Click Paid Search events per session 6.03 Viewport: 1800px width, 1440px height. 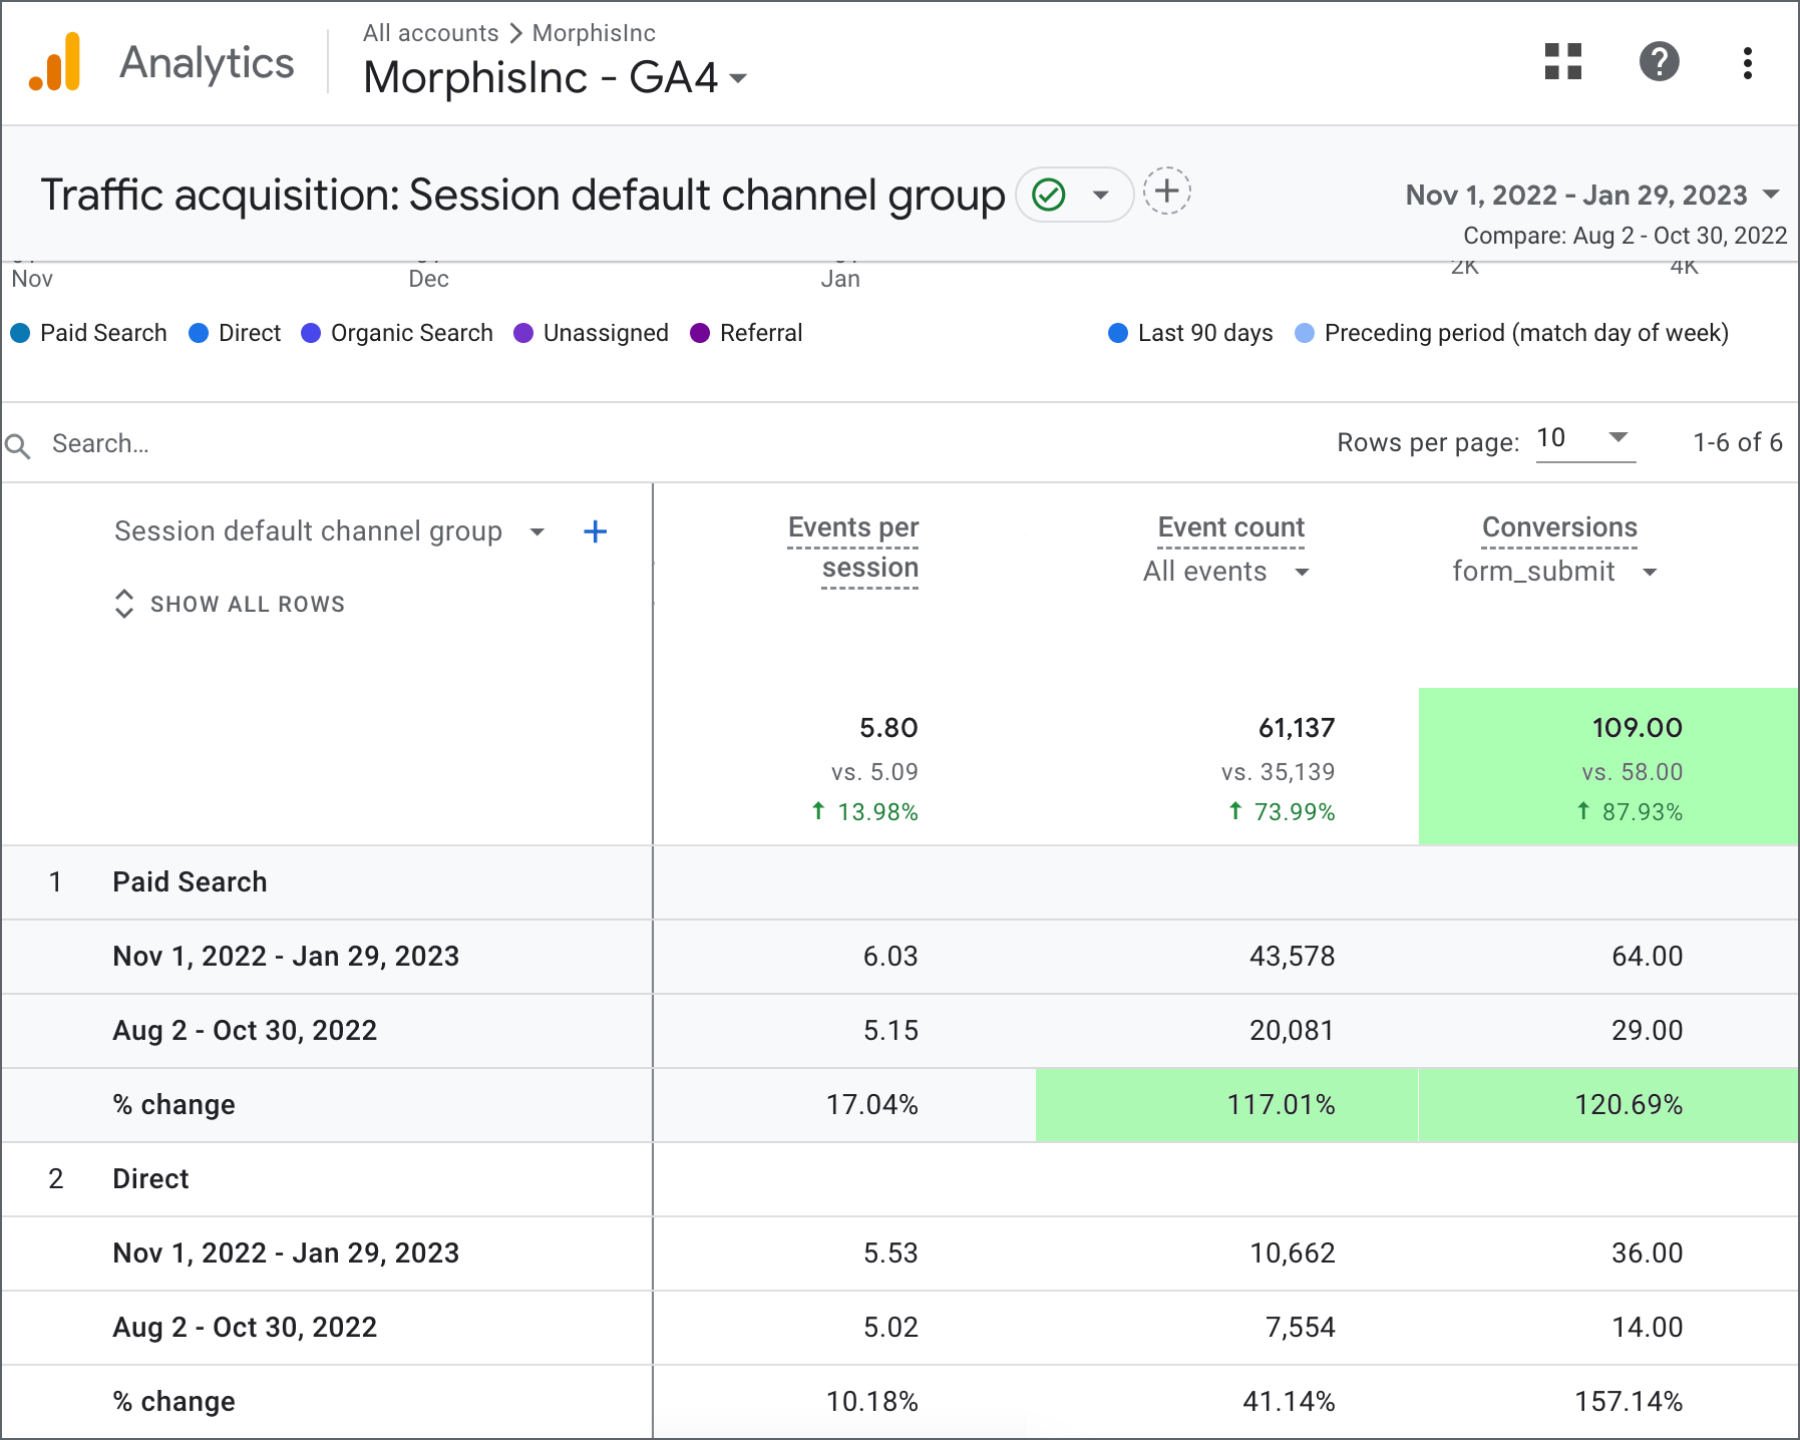coord(890,956)
